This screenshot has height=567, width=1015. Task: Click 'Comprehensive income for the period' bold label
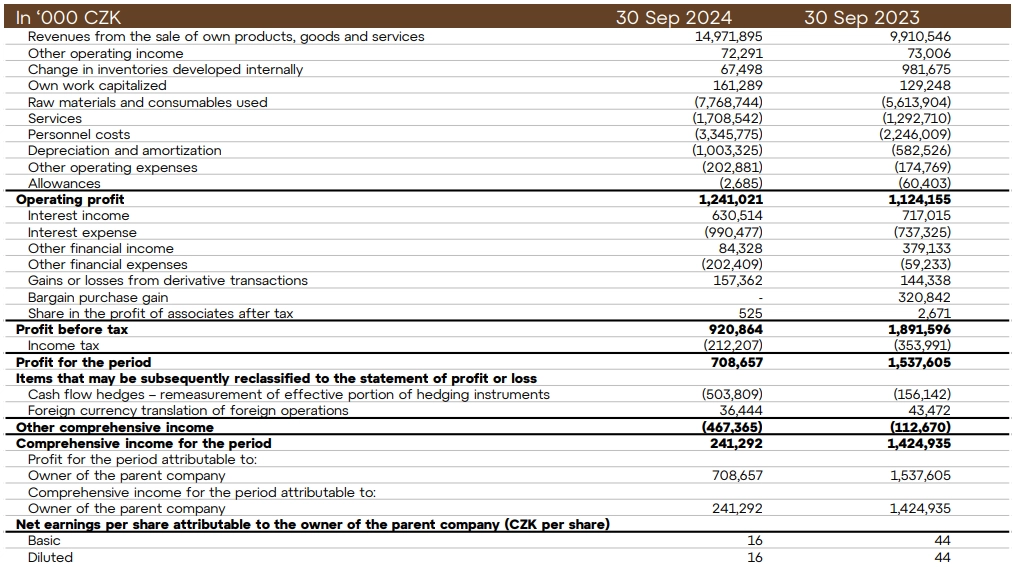pyautogui.click(x=144, y=444)
